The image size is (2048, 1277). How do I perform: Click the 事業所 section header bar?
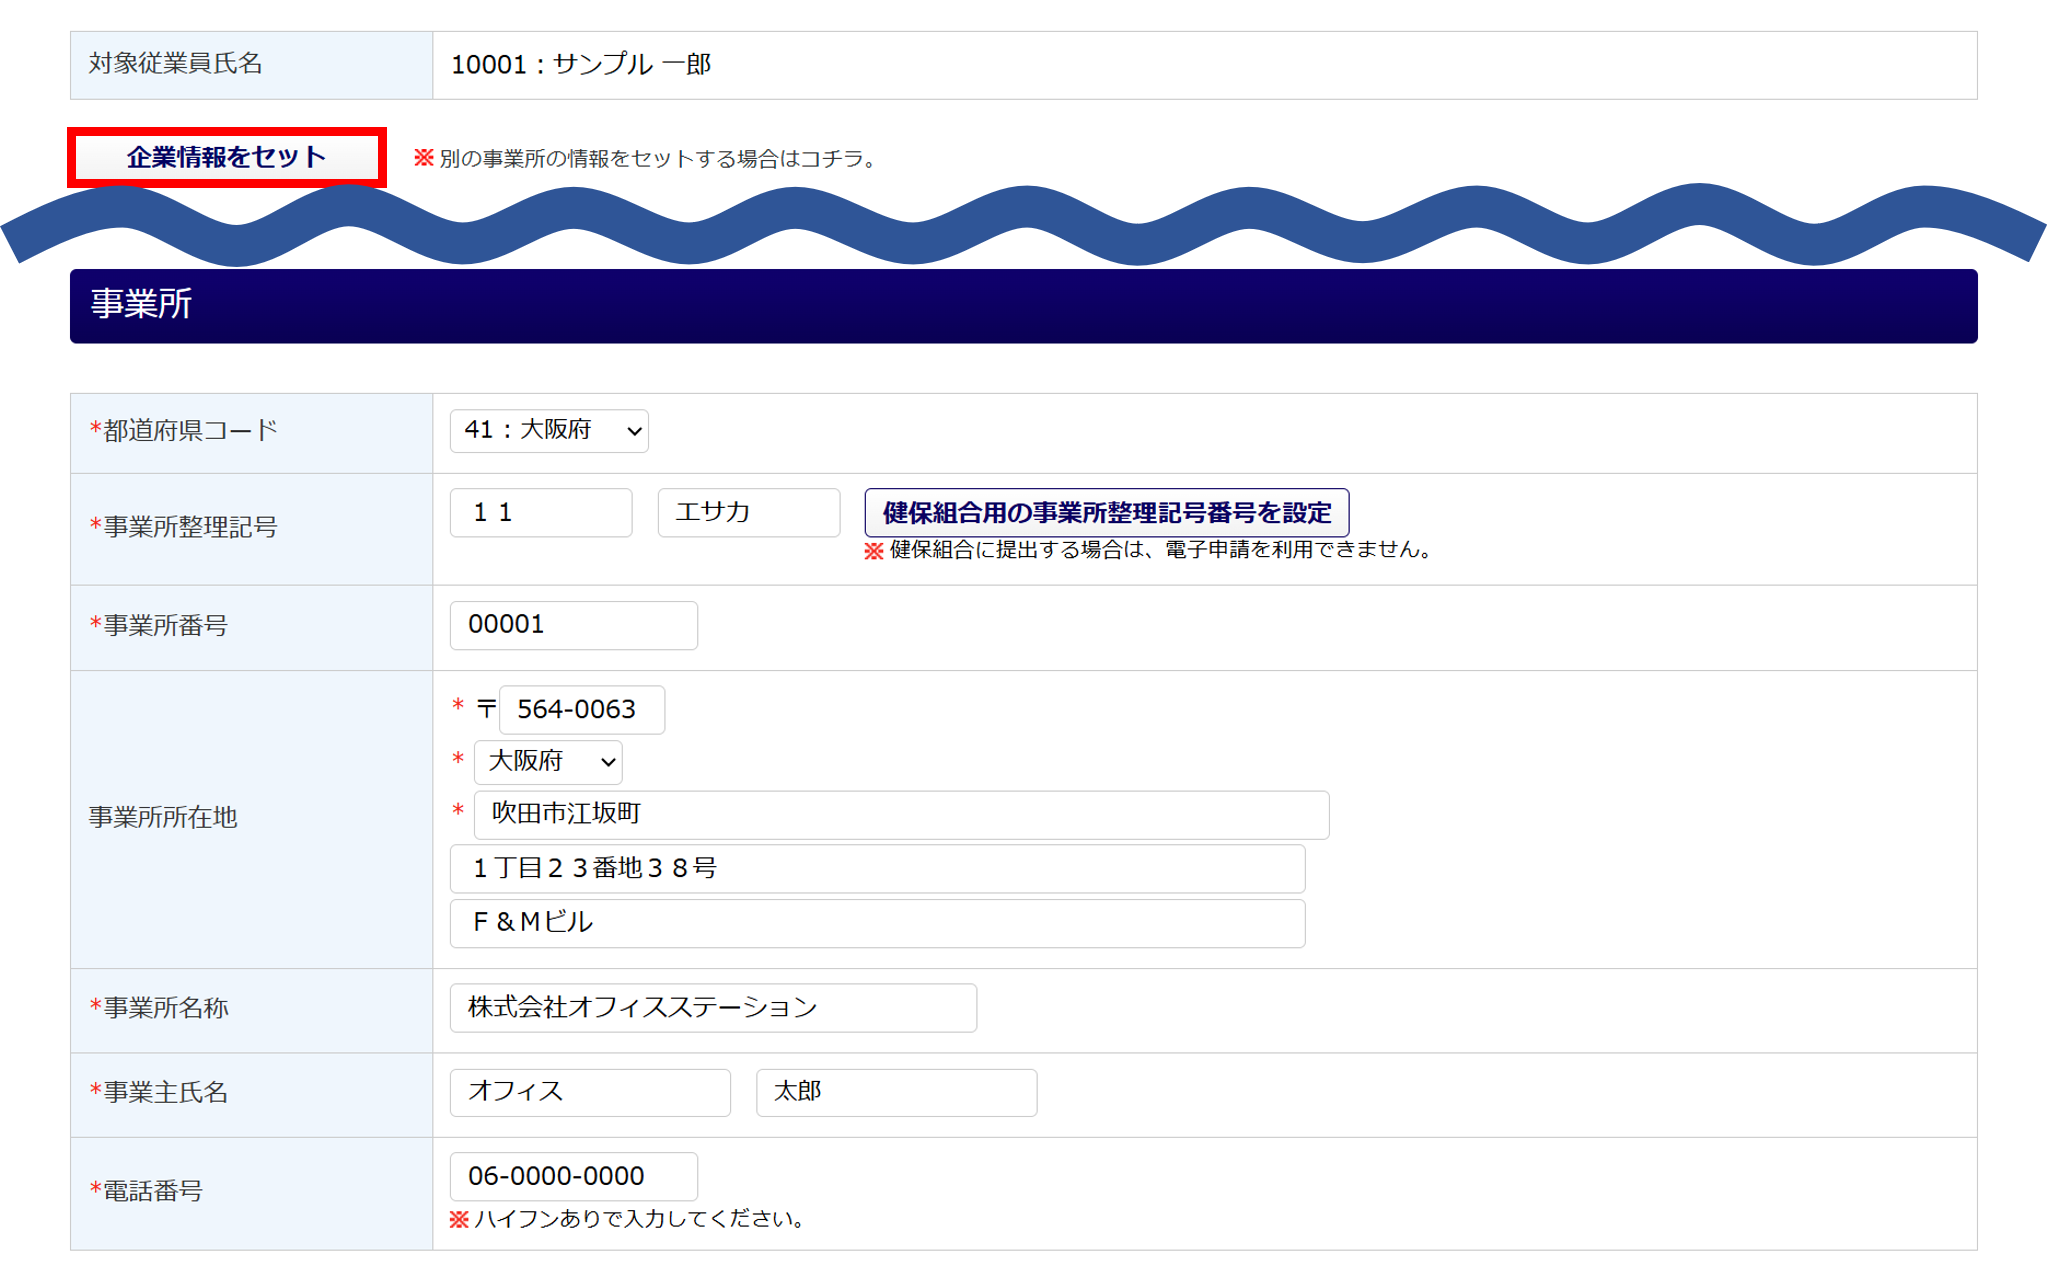(1023, 306)
